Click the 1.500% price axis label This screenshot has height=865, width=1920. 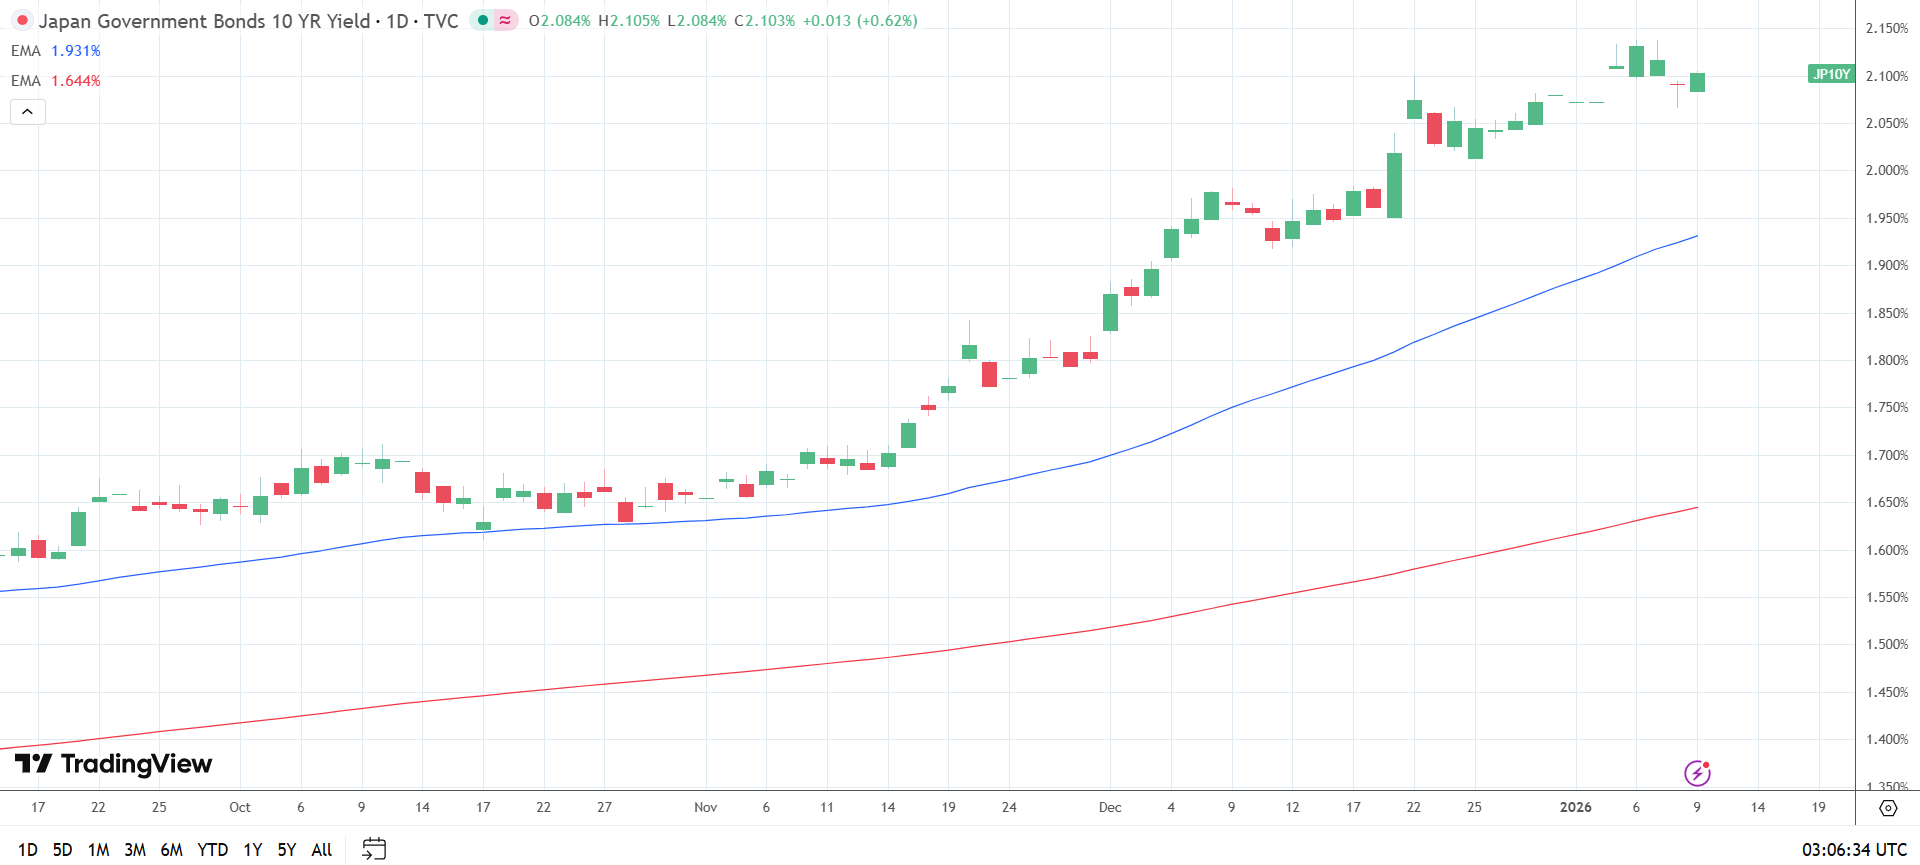tap(1887, 644)
